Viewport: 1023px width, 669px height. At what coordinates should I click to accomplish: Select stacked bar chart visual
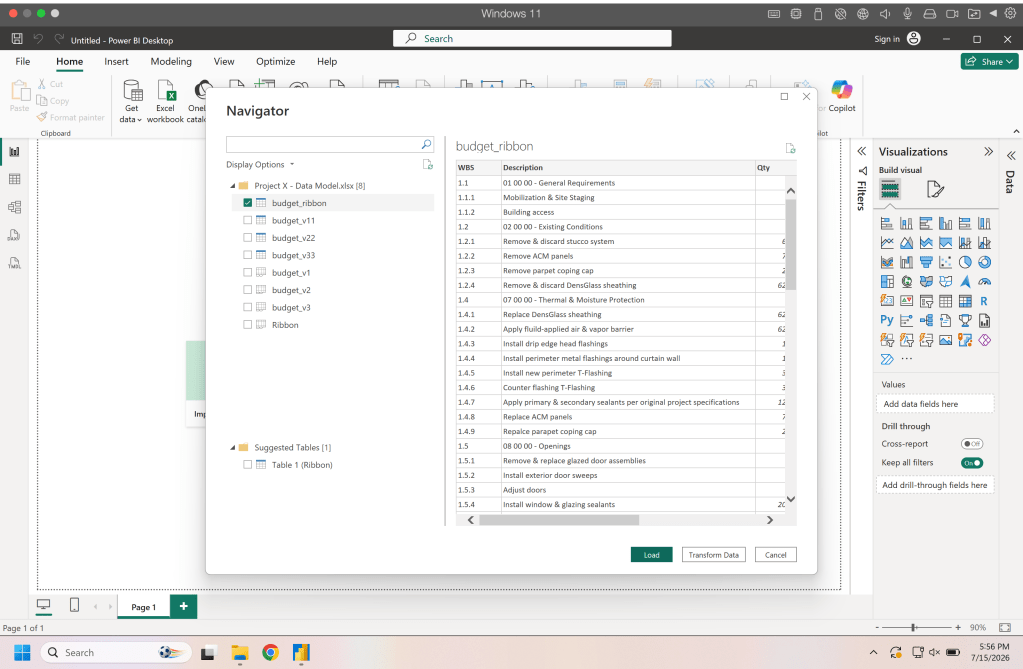coord(887,223)
